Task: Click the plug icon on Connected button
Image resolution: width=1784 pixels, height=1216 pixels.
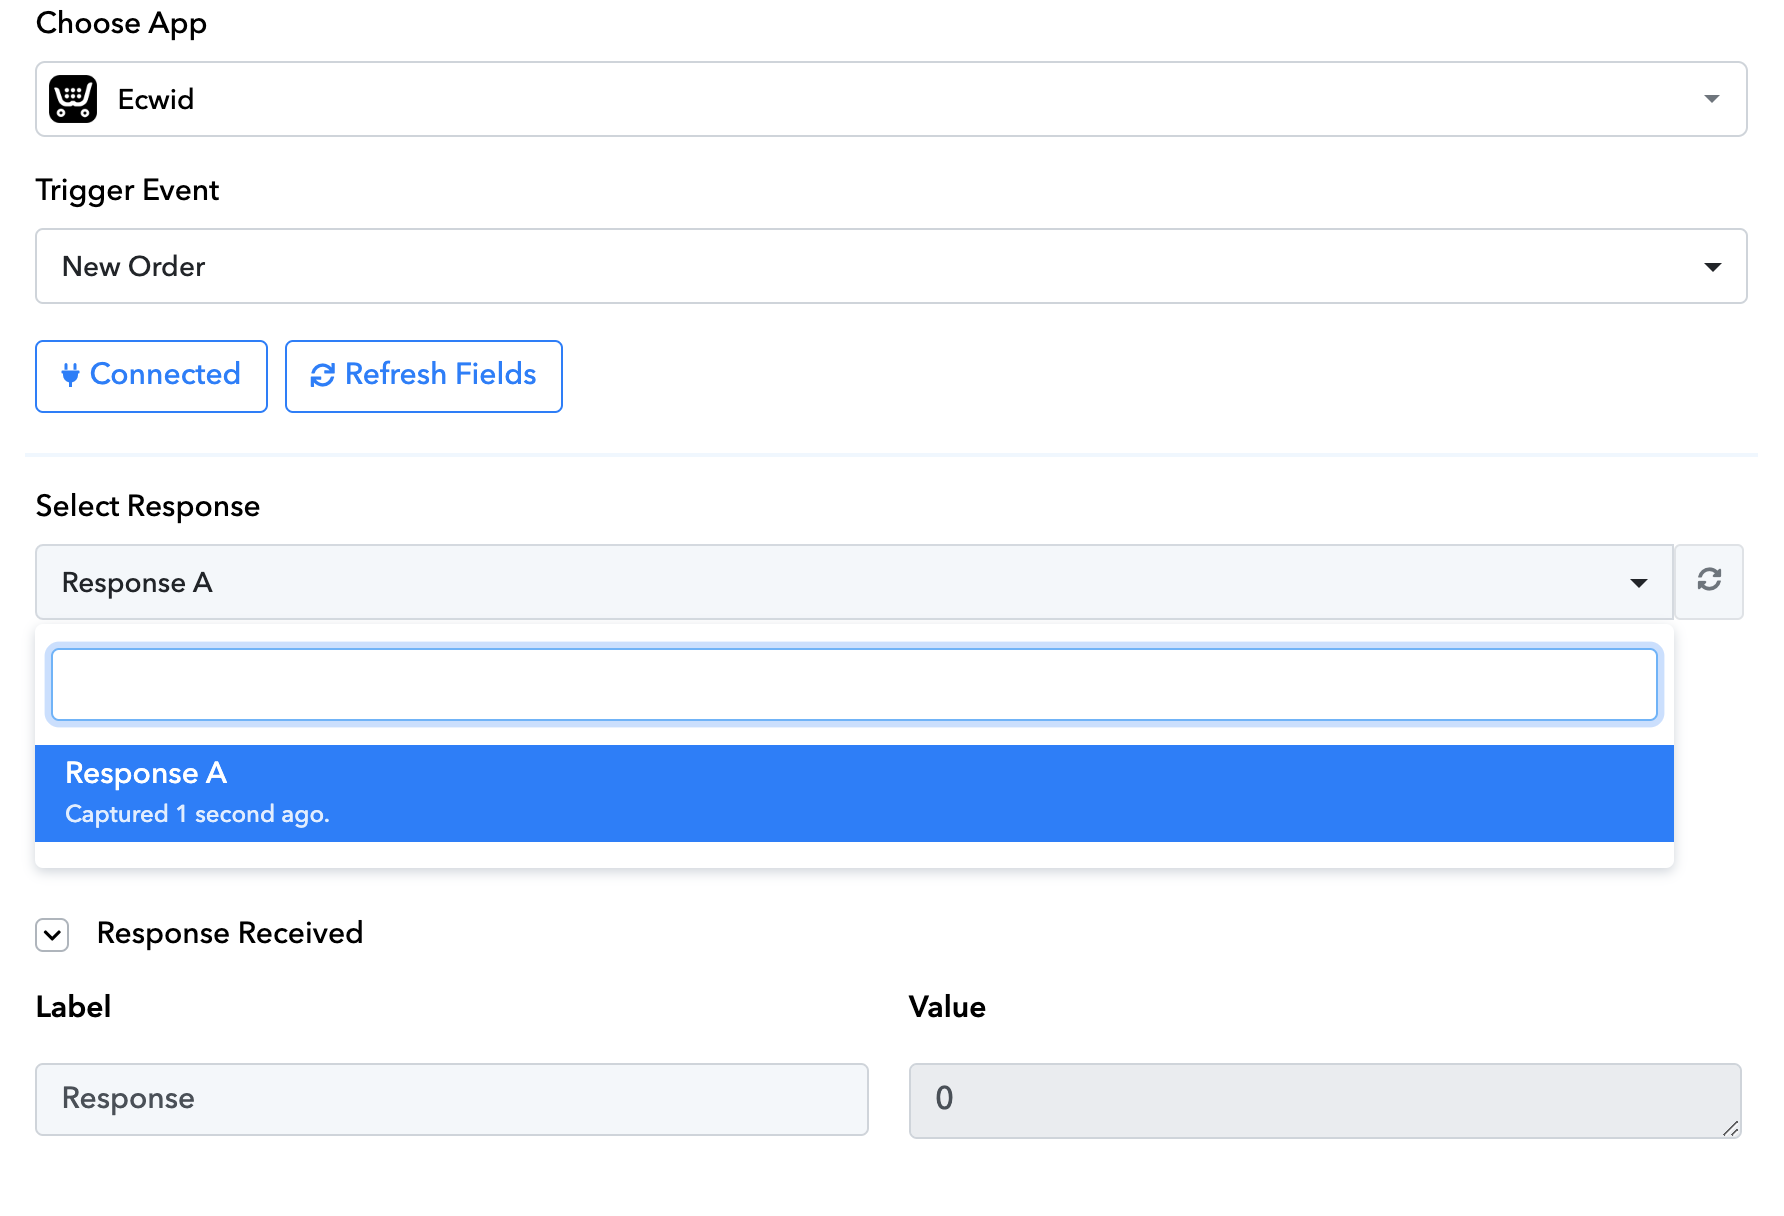Action: [70, 375]
